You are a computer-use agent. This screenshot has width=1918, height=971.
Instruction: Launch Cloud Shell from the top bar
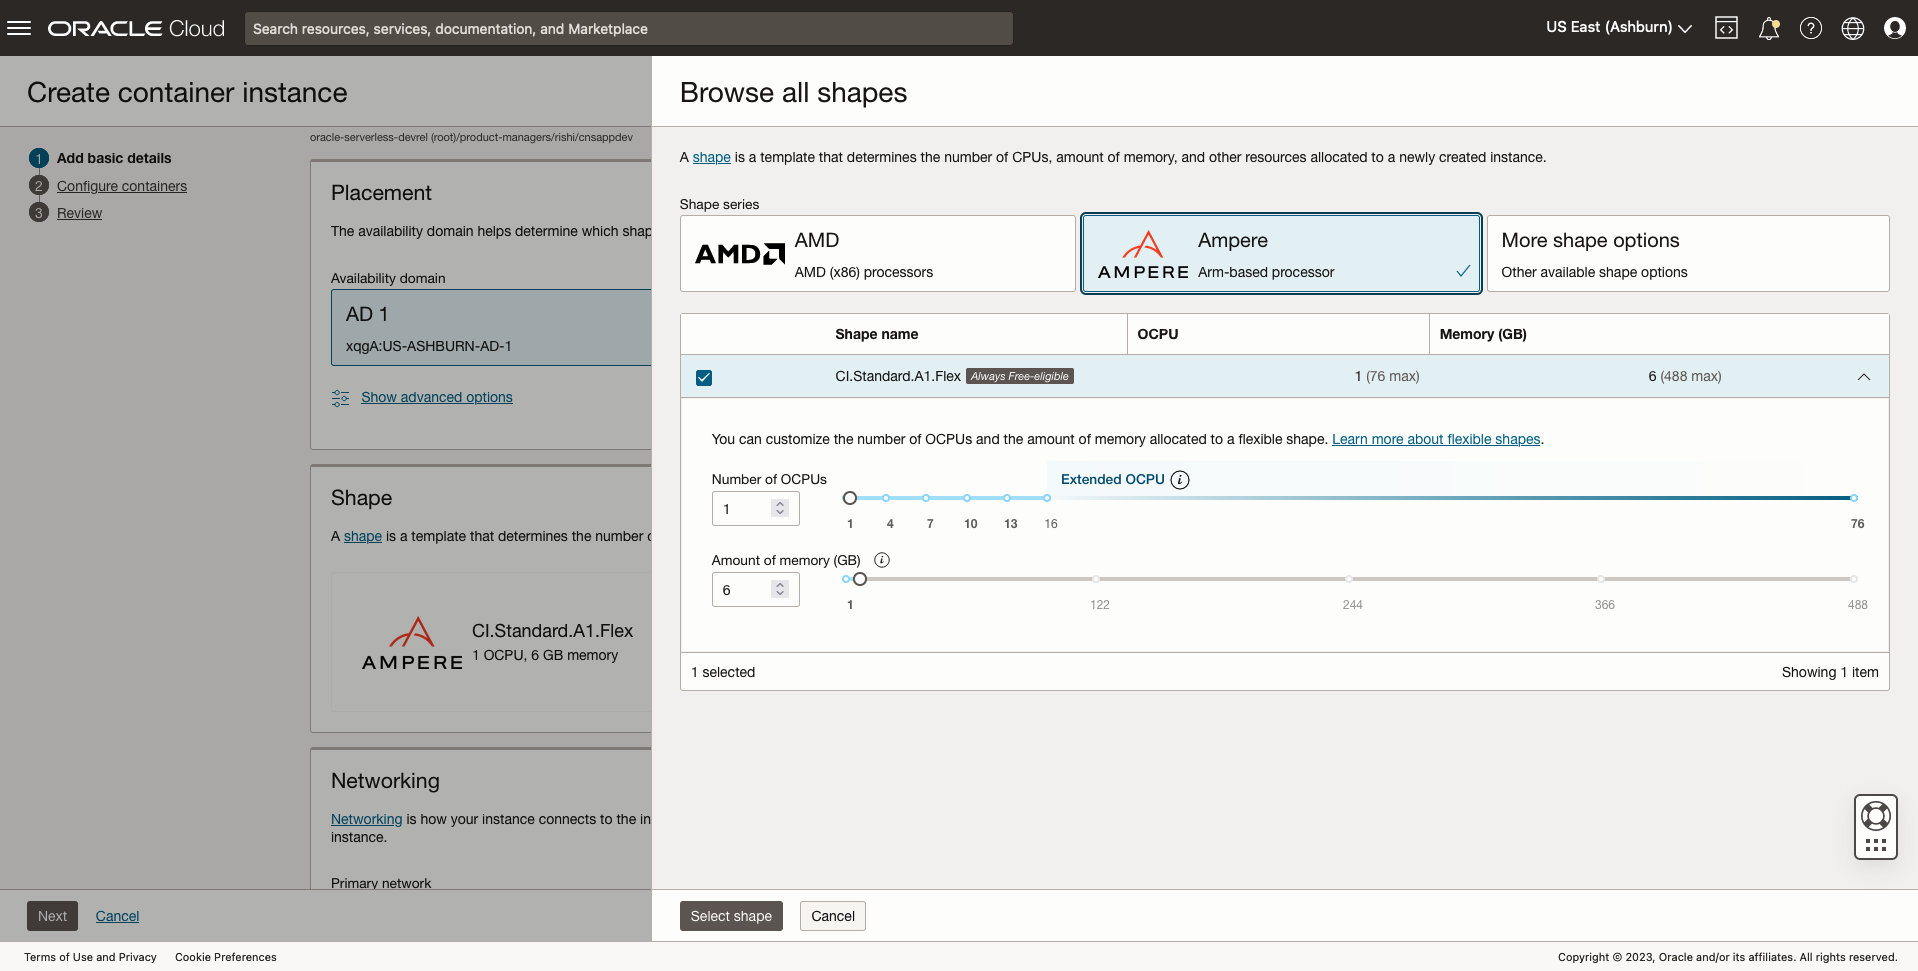click(1726, 27)
